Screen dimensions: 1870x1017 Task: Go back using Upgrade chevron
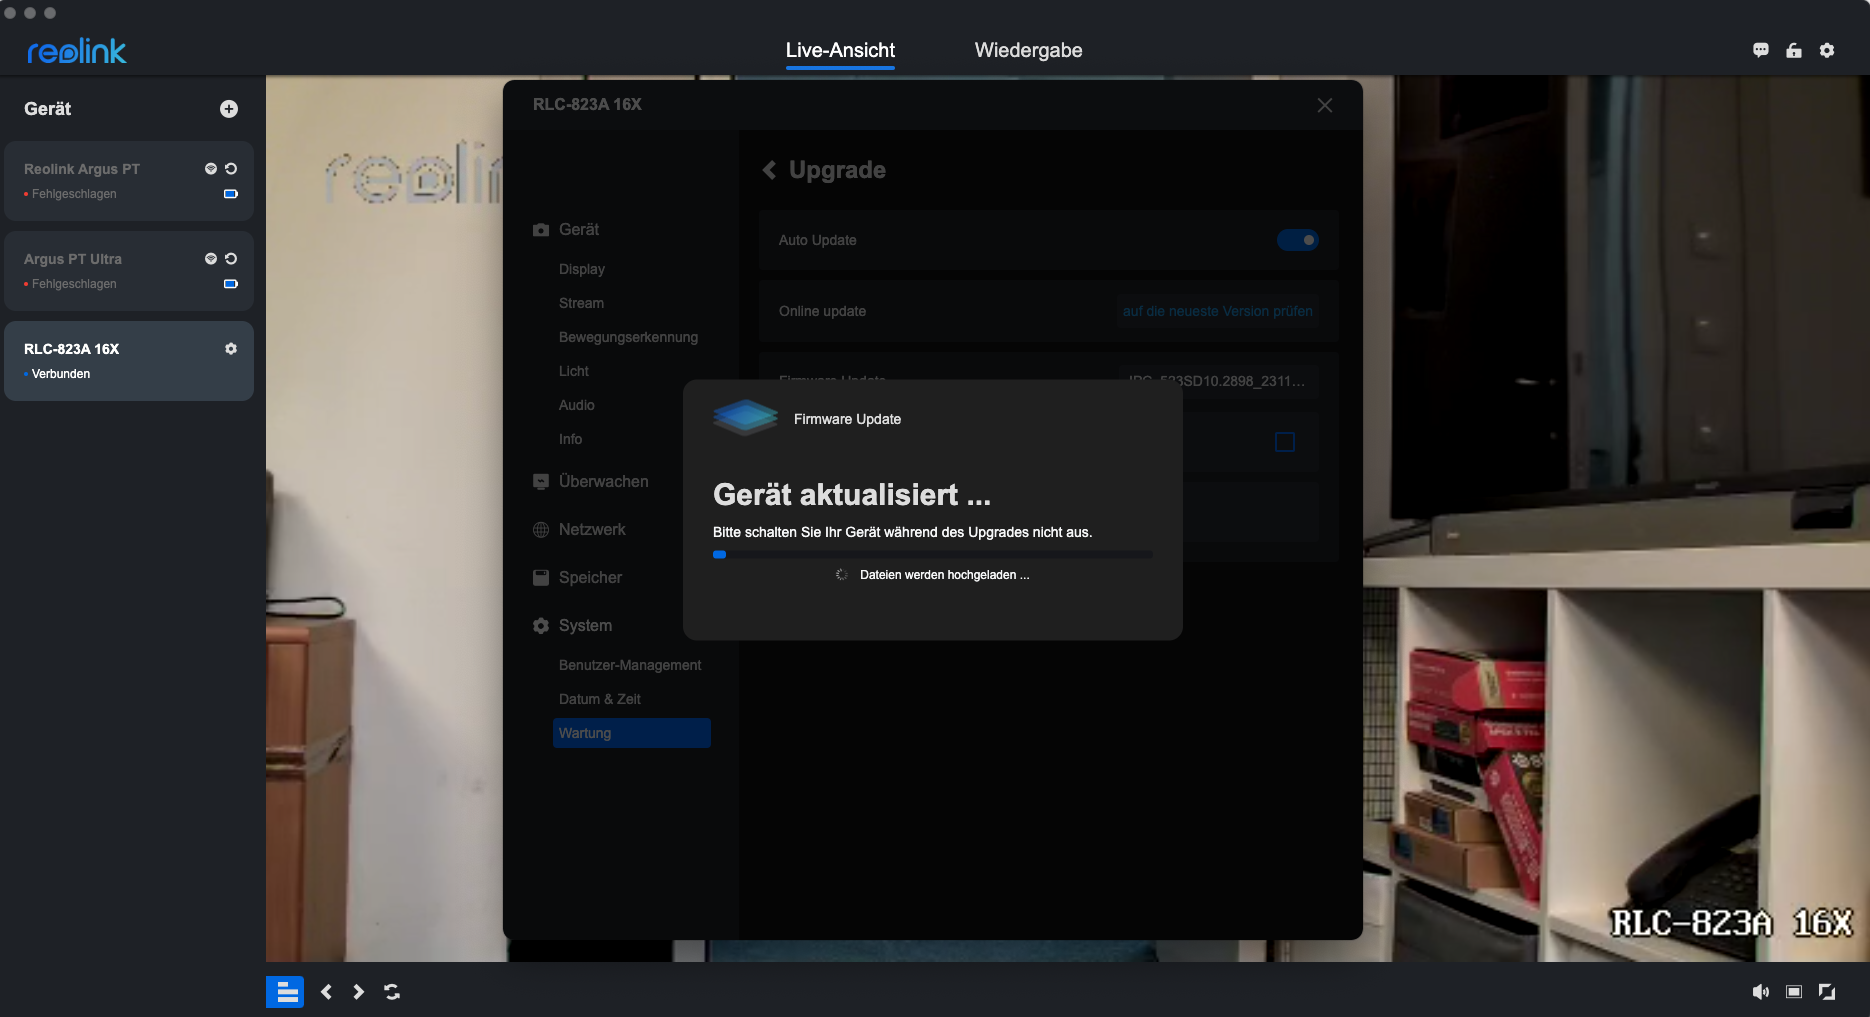pos(770,171)
